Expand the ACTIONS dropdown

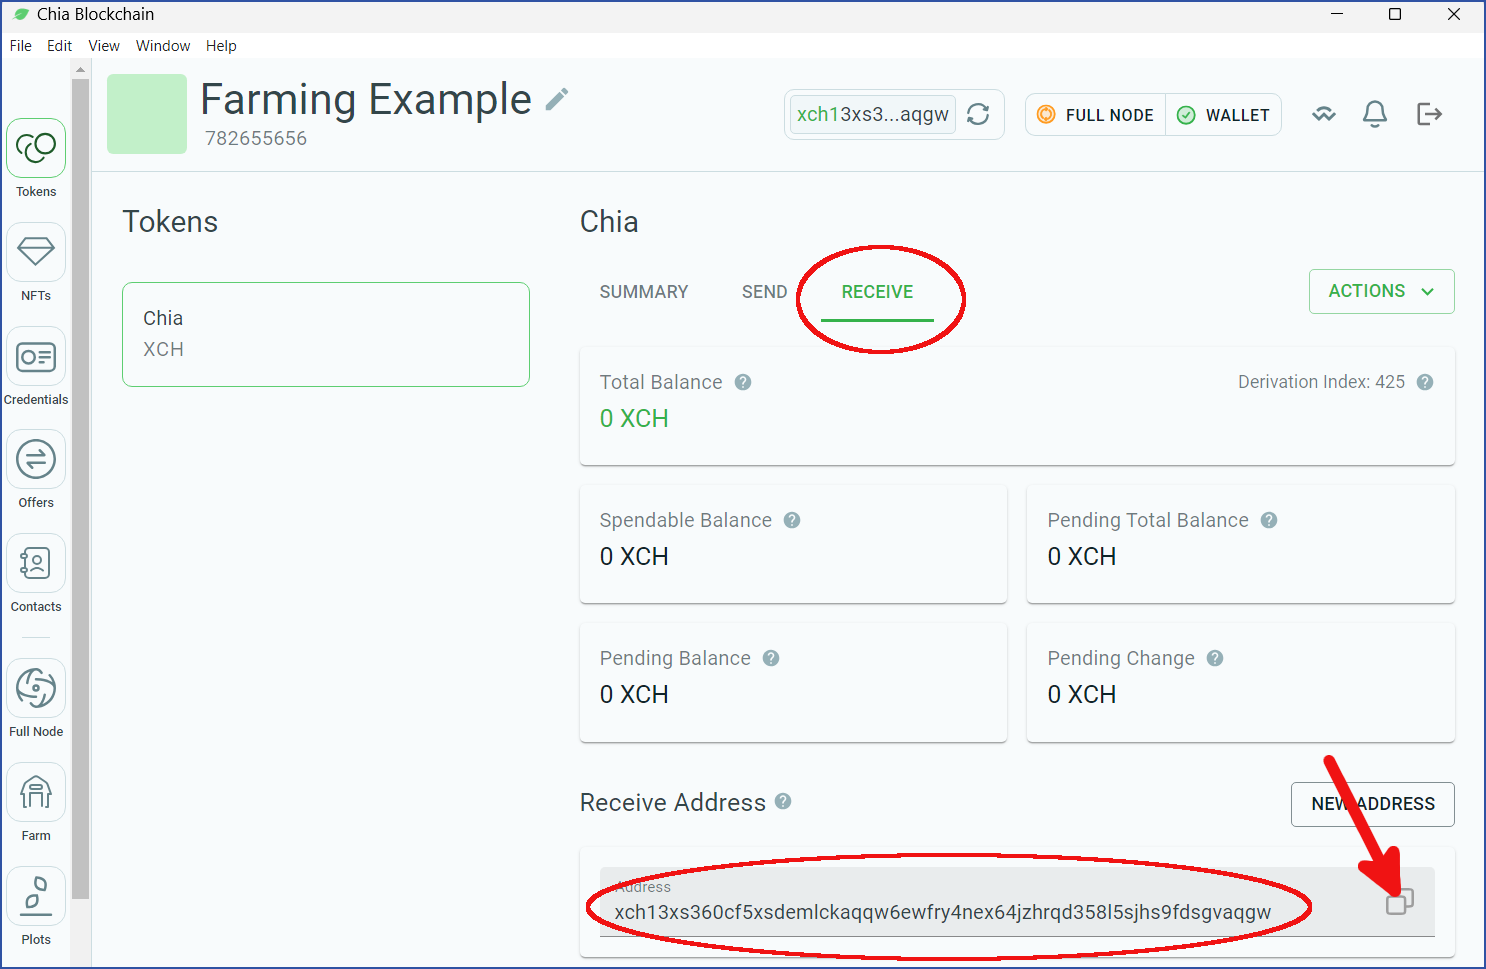1381,291
